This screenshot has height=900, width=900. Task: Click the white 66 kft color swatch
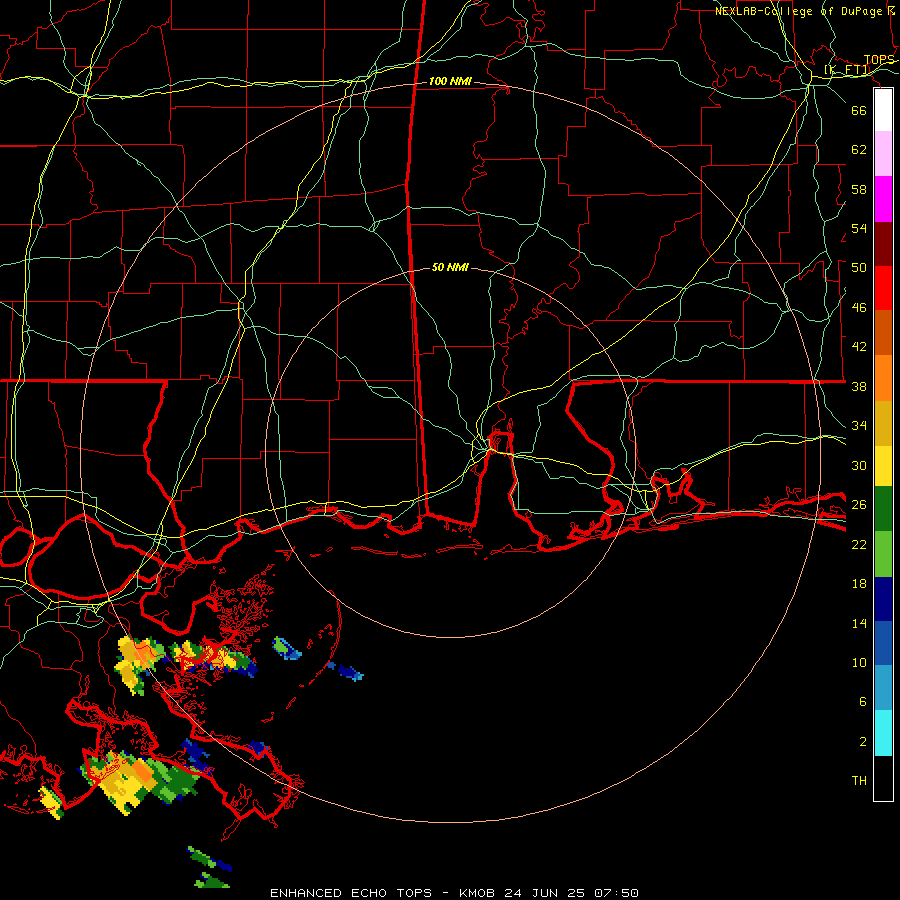pyautogui.click(x=883, y=110)
